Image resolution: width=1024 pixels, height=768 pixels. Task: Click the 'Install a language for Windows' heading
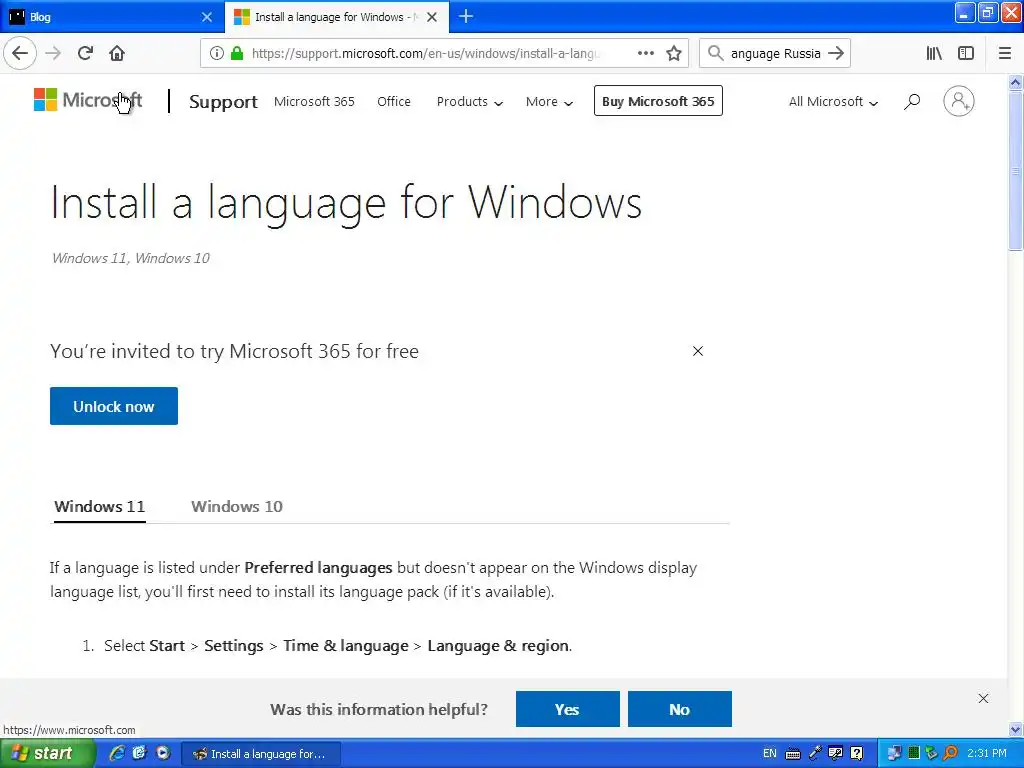tap(346, 202)
